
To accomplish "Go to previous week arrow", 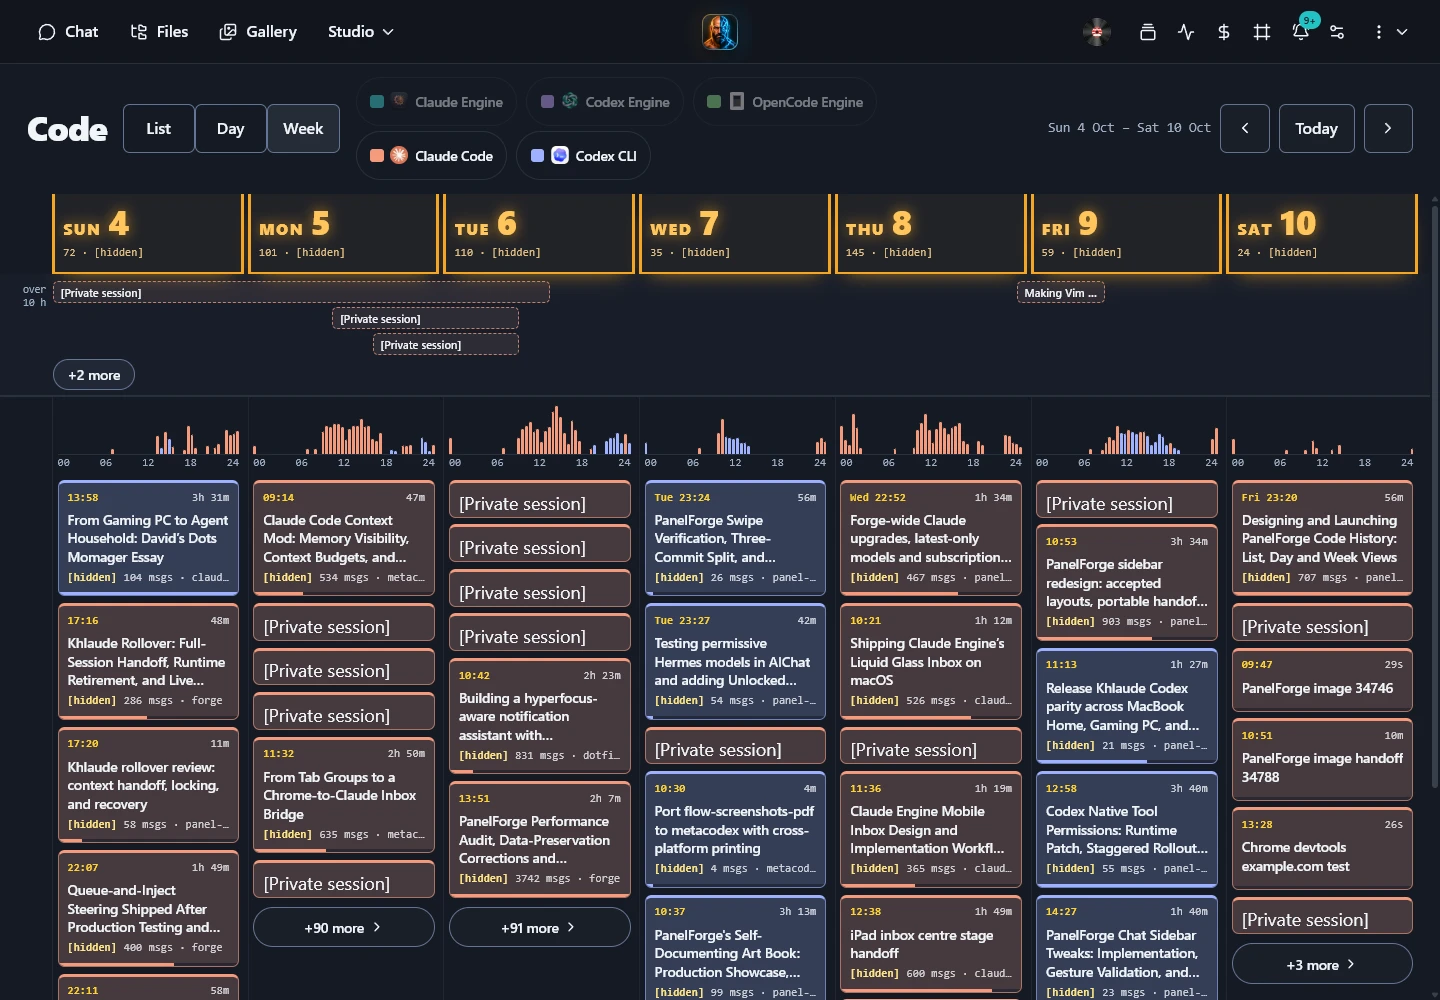I will [1245, 128].
